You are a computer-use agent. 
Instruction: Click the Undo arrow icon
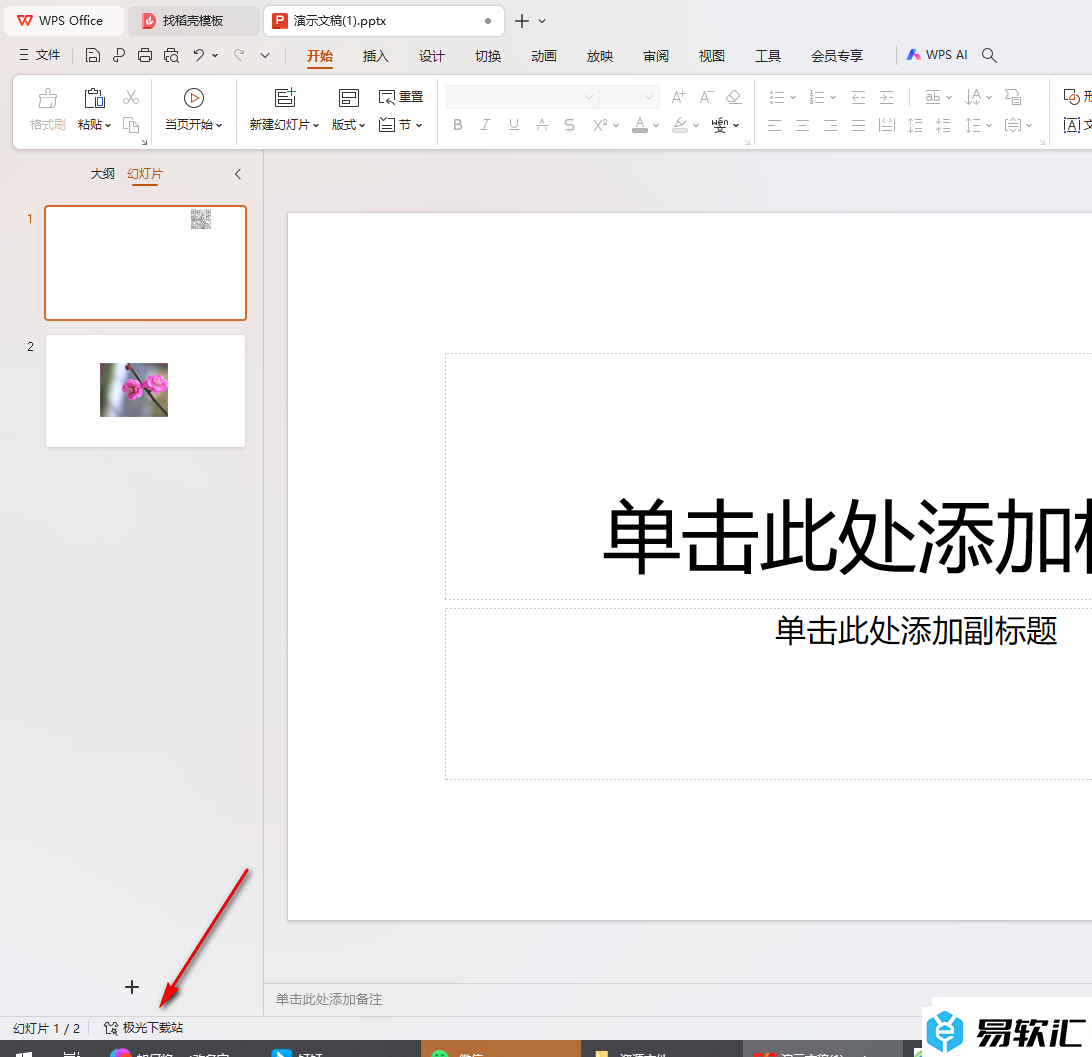tap(199, 55)
